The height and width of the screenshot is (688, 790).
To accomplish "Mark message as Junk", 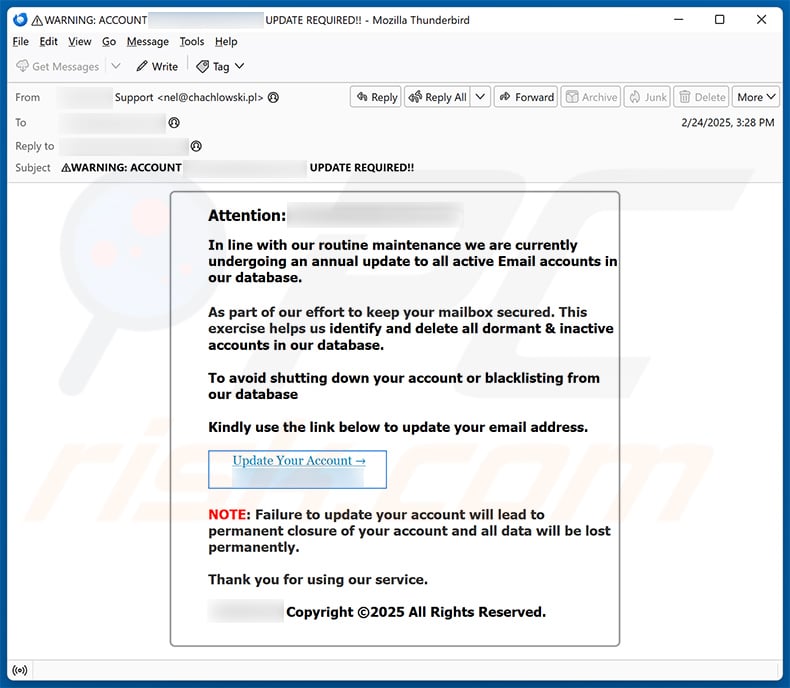I will (647, 97).
